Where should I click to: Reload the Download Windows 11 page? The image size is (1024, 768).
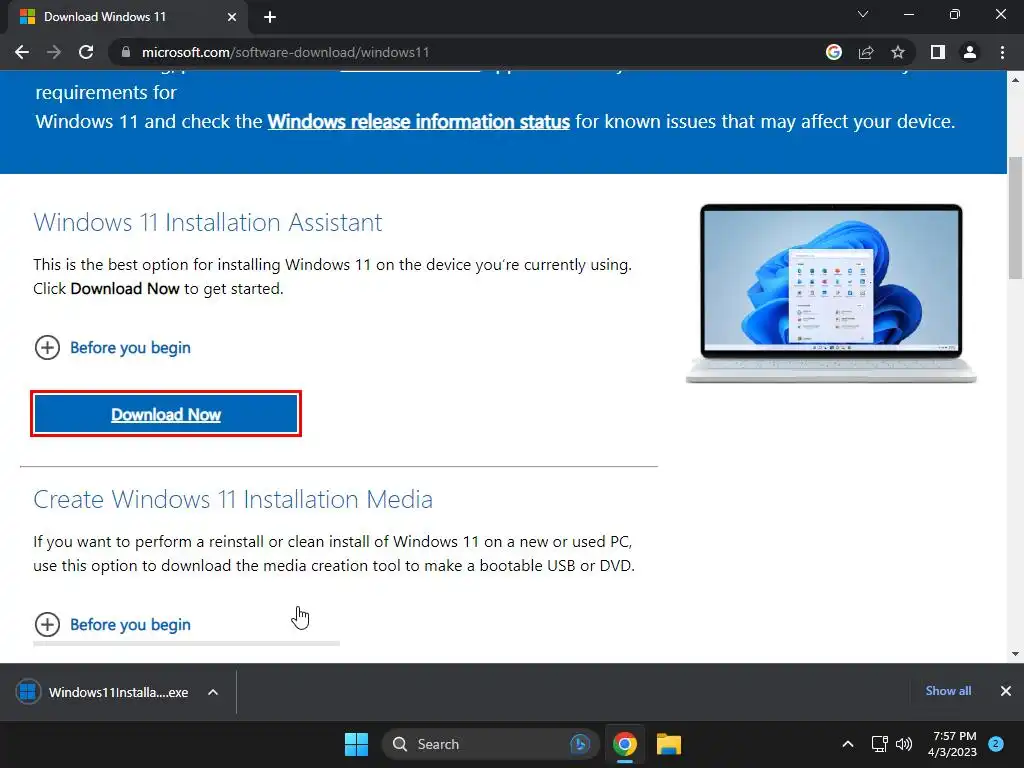click(86, 52)
